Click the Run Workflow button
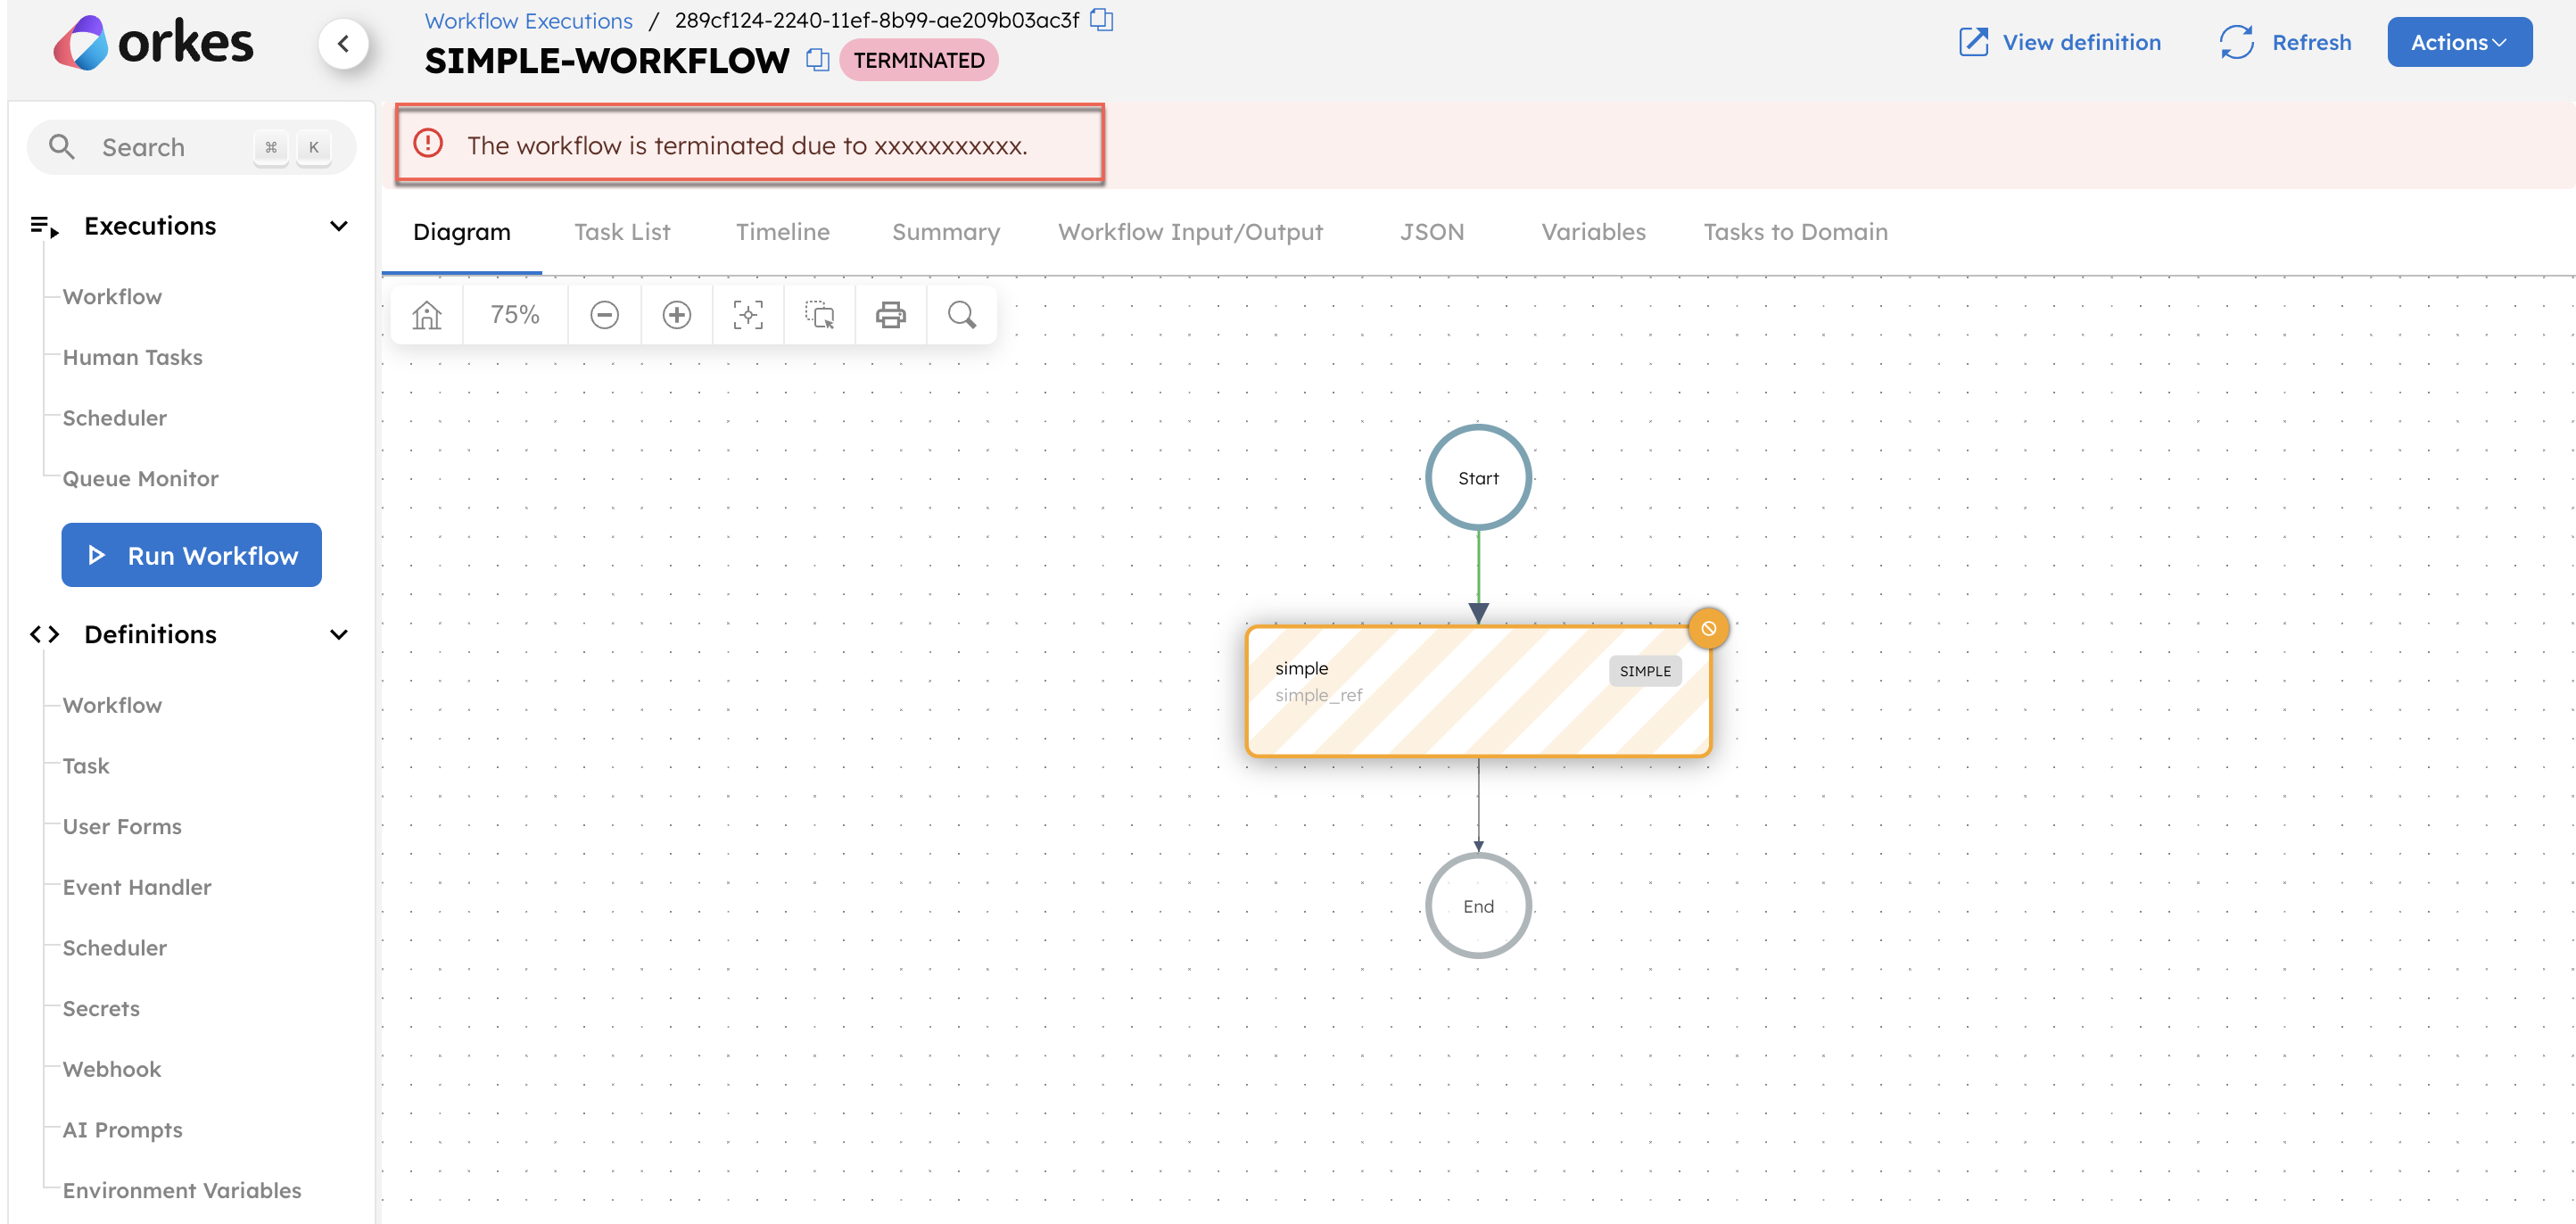The height and width of the screenshot is (1224, 2576). 191,555
